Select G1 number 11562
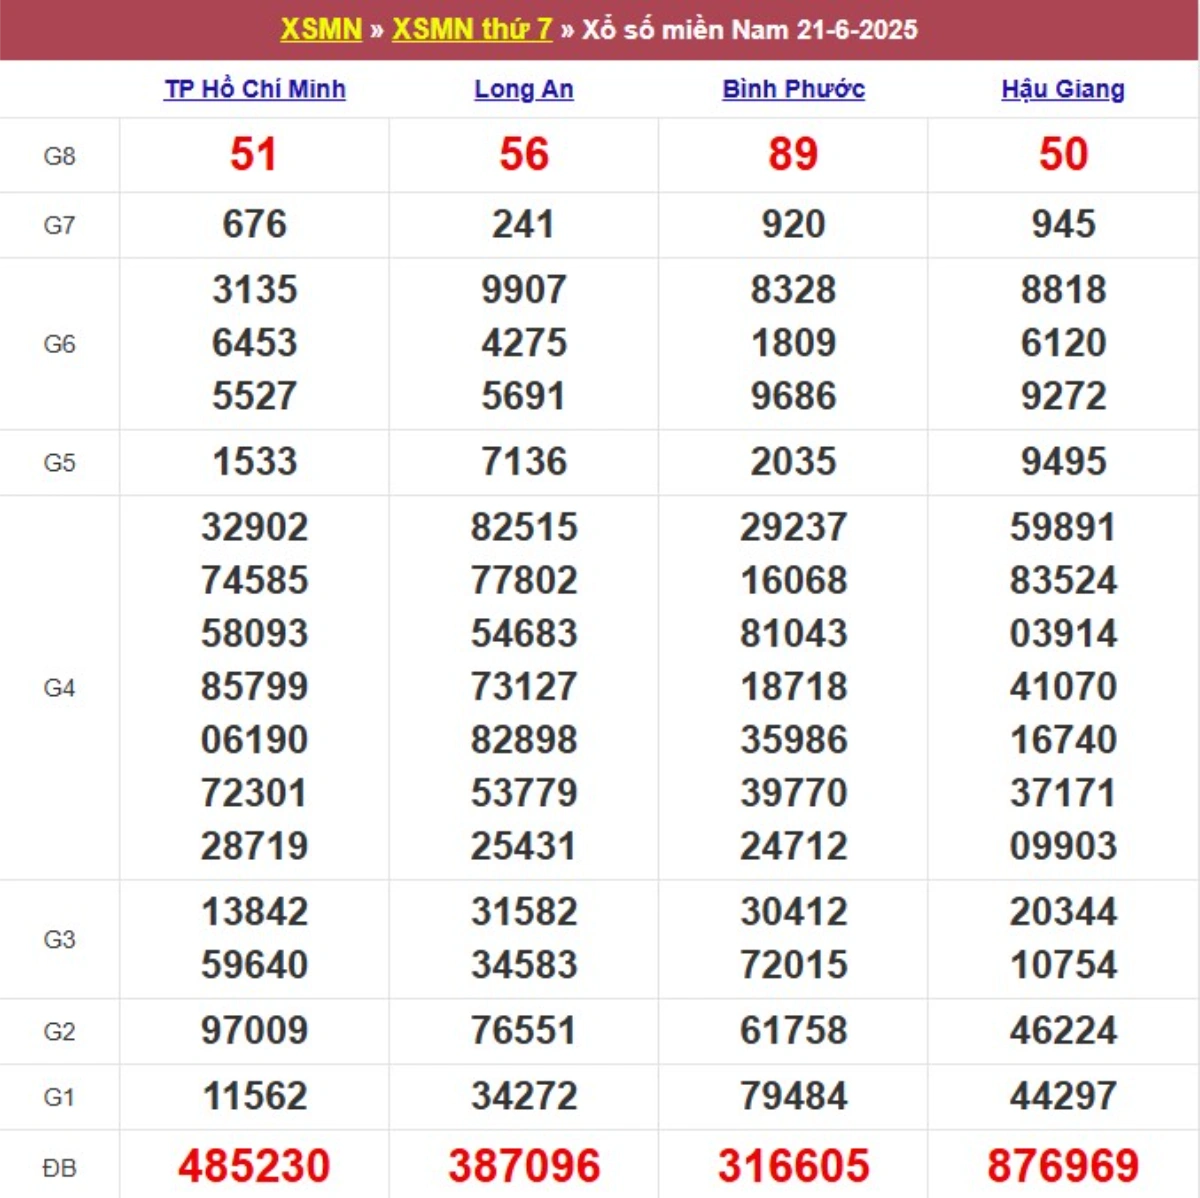Screen dimensions: 1200x1198 [x=254, y=1097]
